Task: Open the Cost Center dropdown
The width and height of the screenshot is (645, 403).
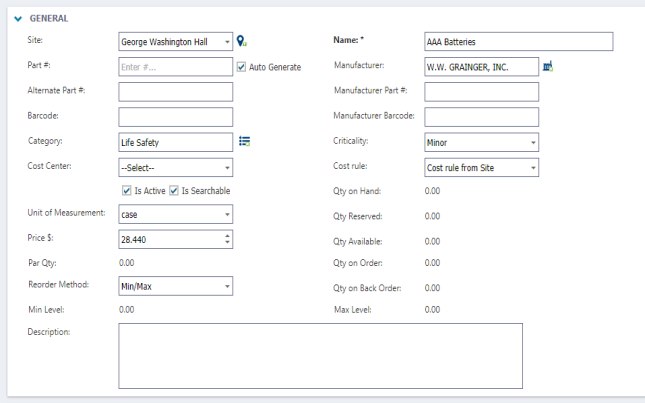Action: point(176,167)
